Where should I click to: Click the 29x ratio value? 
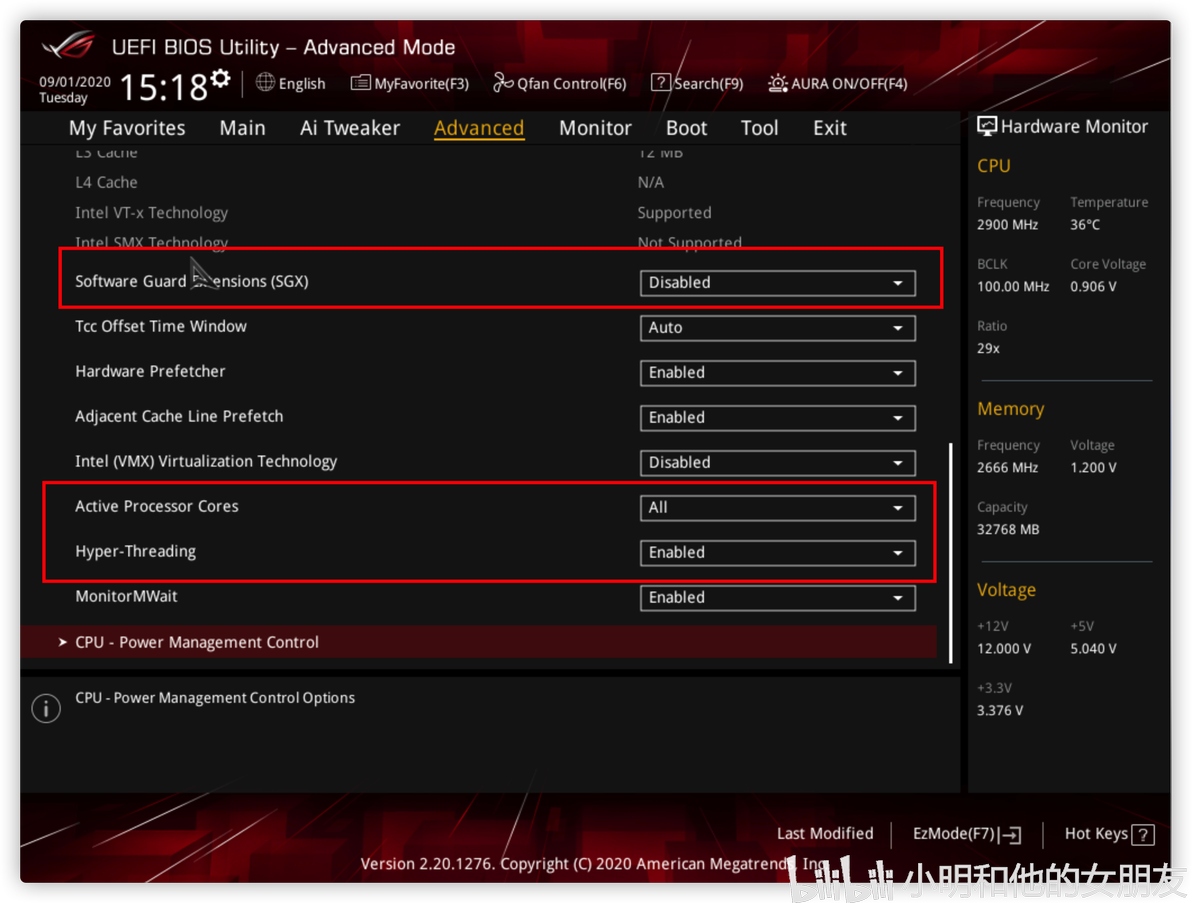pyautogui.click(x=988, y=348)
